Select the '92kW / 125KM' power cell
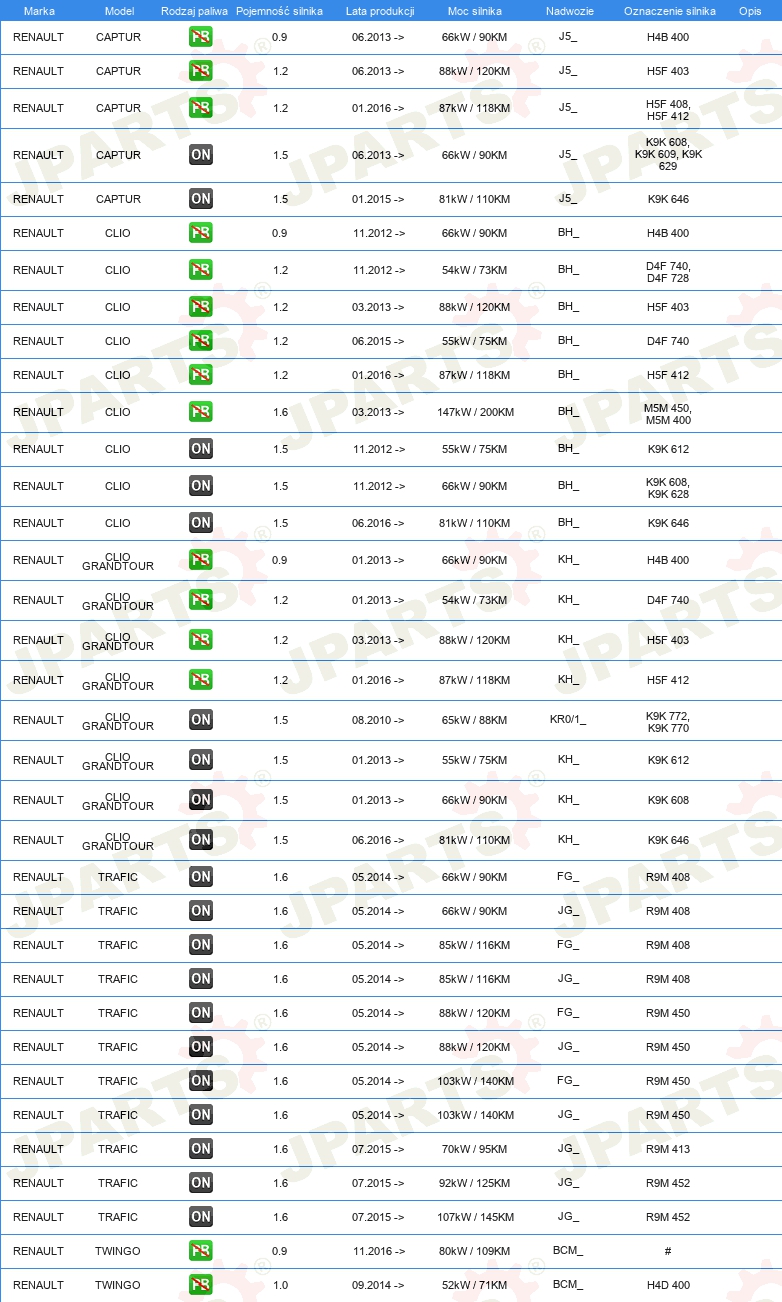 (x=475, y=1183)
